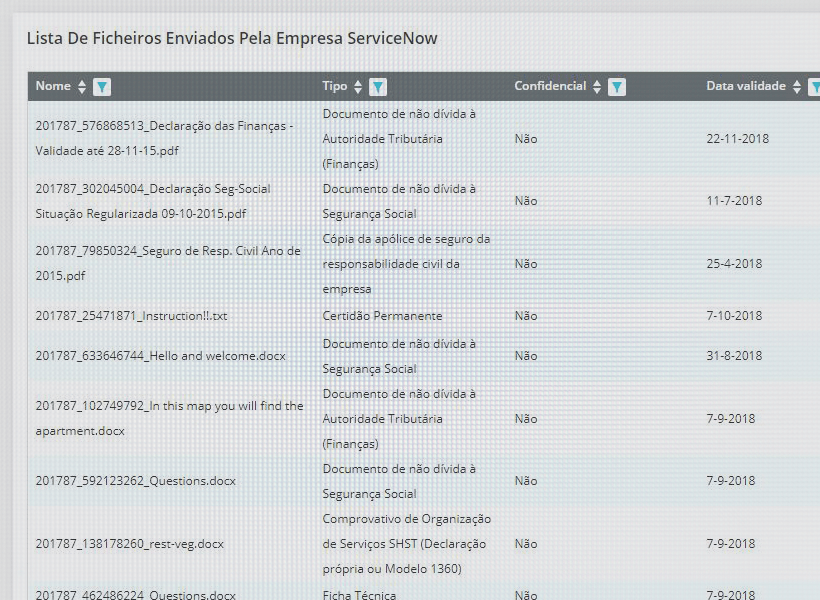Click Tipo cell of Hello and welcome.docx row

(399, 356)
